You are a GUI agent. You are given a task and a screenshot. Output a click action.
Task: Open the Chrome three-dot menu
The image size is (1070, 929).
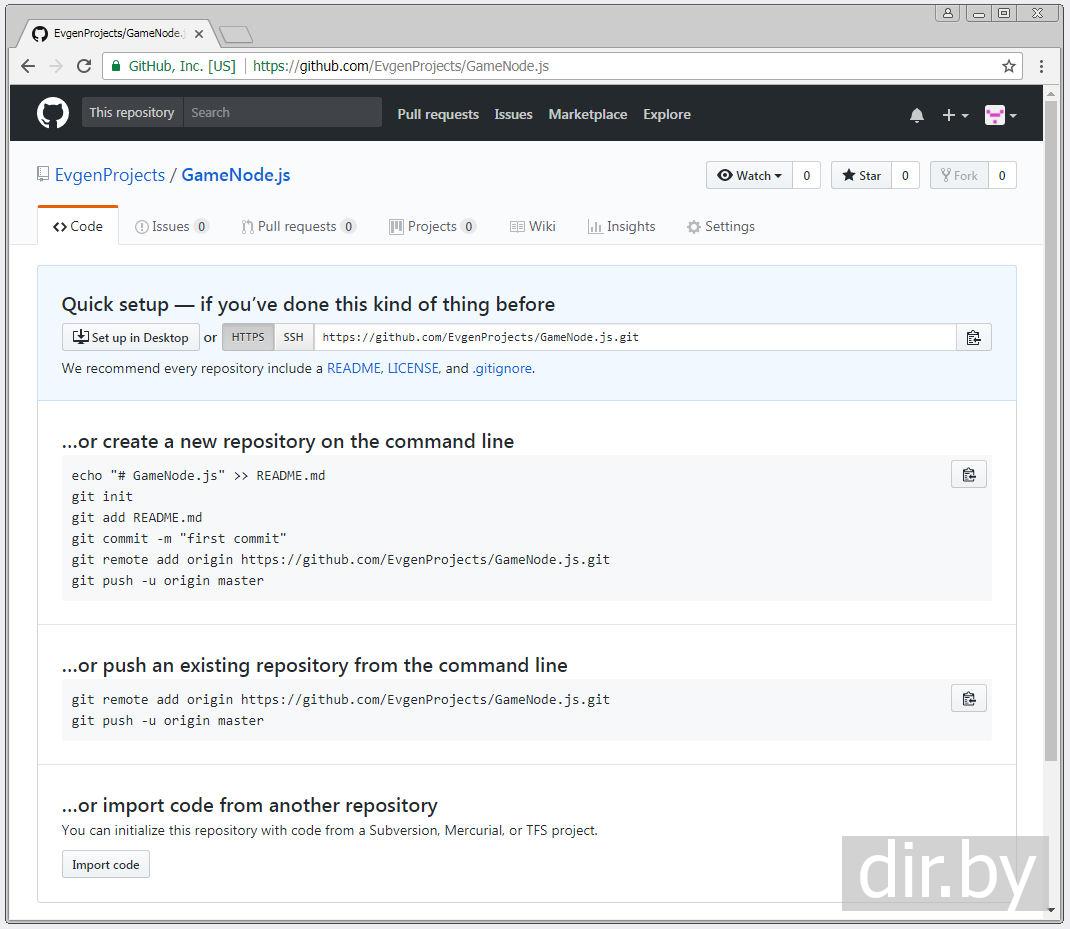click(1042, 66)
